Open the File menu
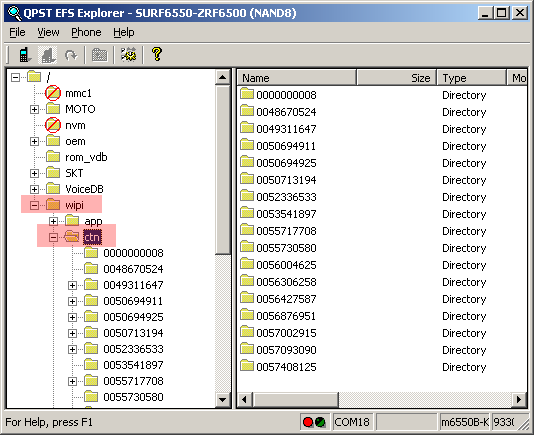This screenshot has height=435, width=534. [17, 32]
